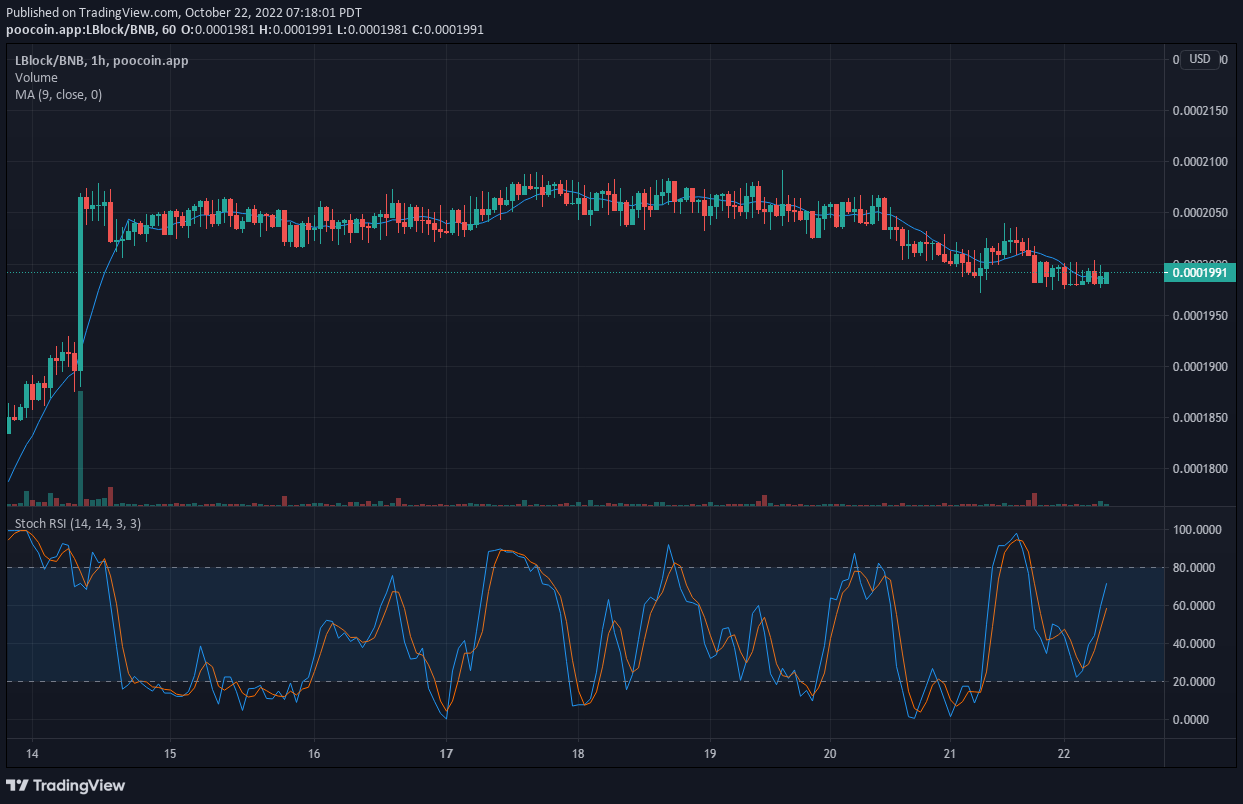Click the 0.0002050 price axis label
Viewport: 1243px width, 804px height.
pos(1200,212)
